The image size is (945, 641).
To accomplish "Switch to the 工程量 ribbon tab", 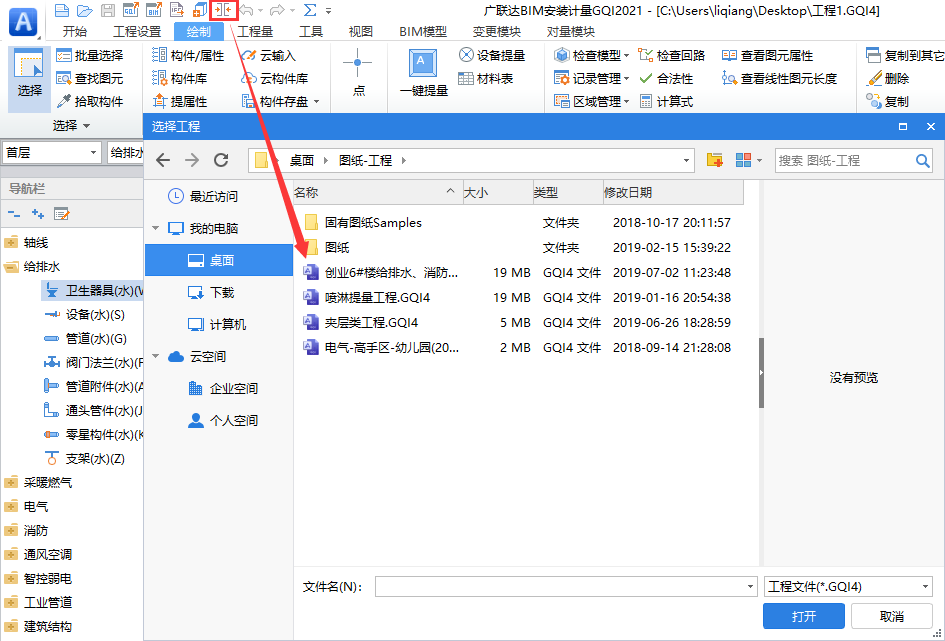I will [x=255, y=31].
